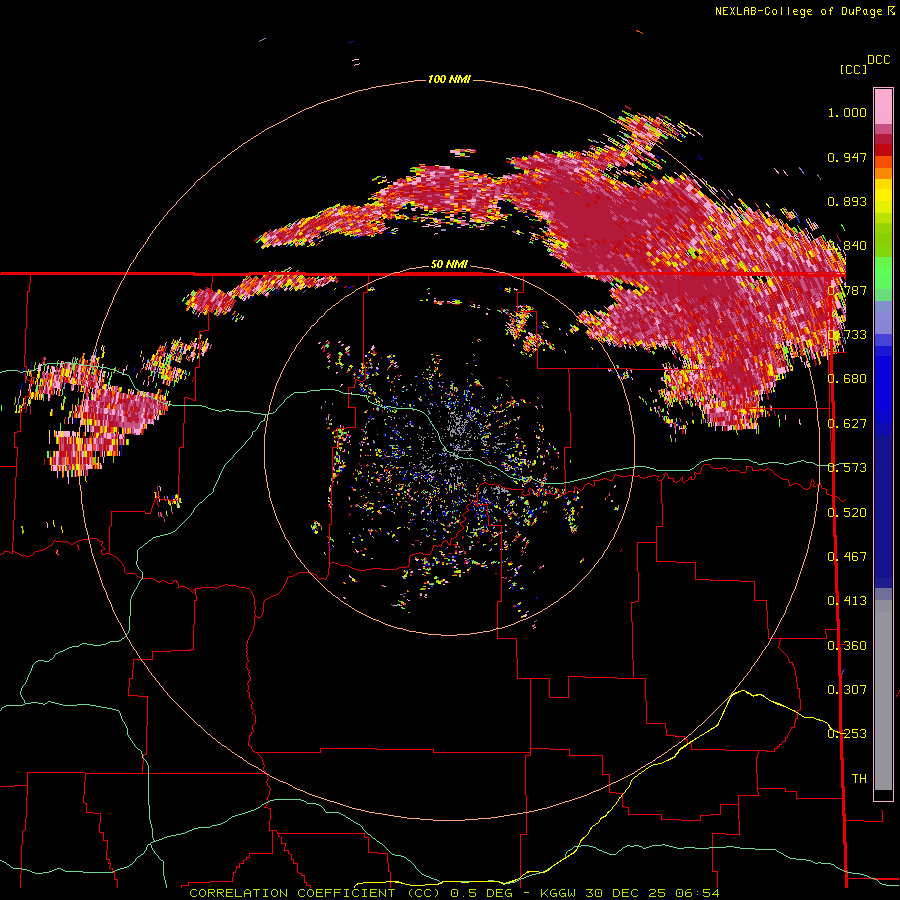Click the gray bottom color bar segment

pyautogui.click(x=883, y=695)
